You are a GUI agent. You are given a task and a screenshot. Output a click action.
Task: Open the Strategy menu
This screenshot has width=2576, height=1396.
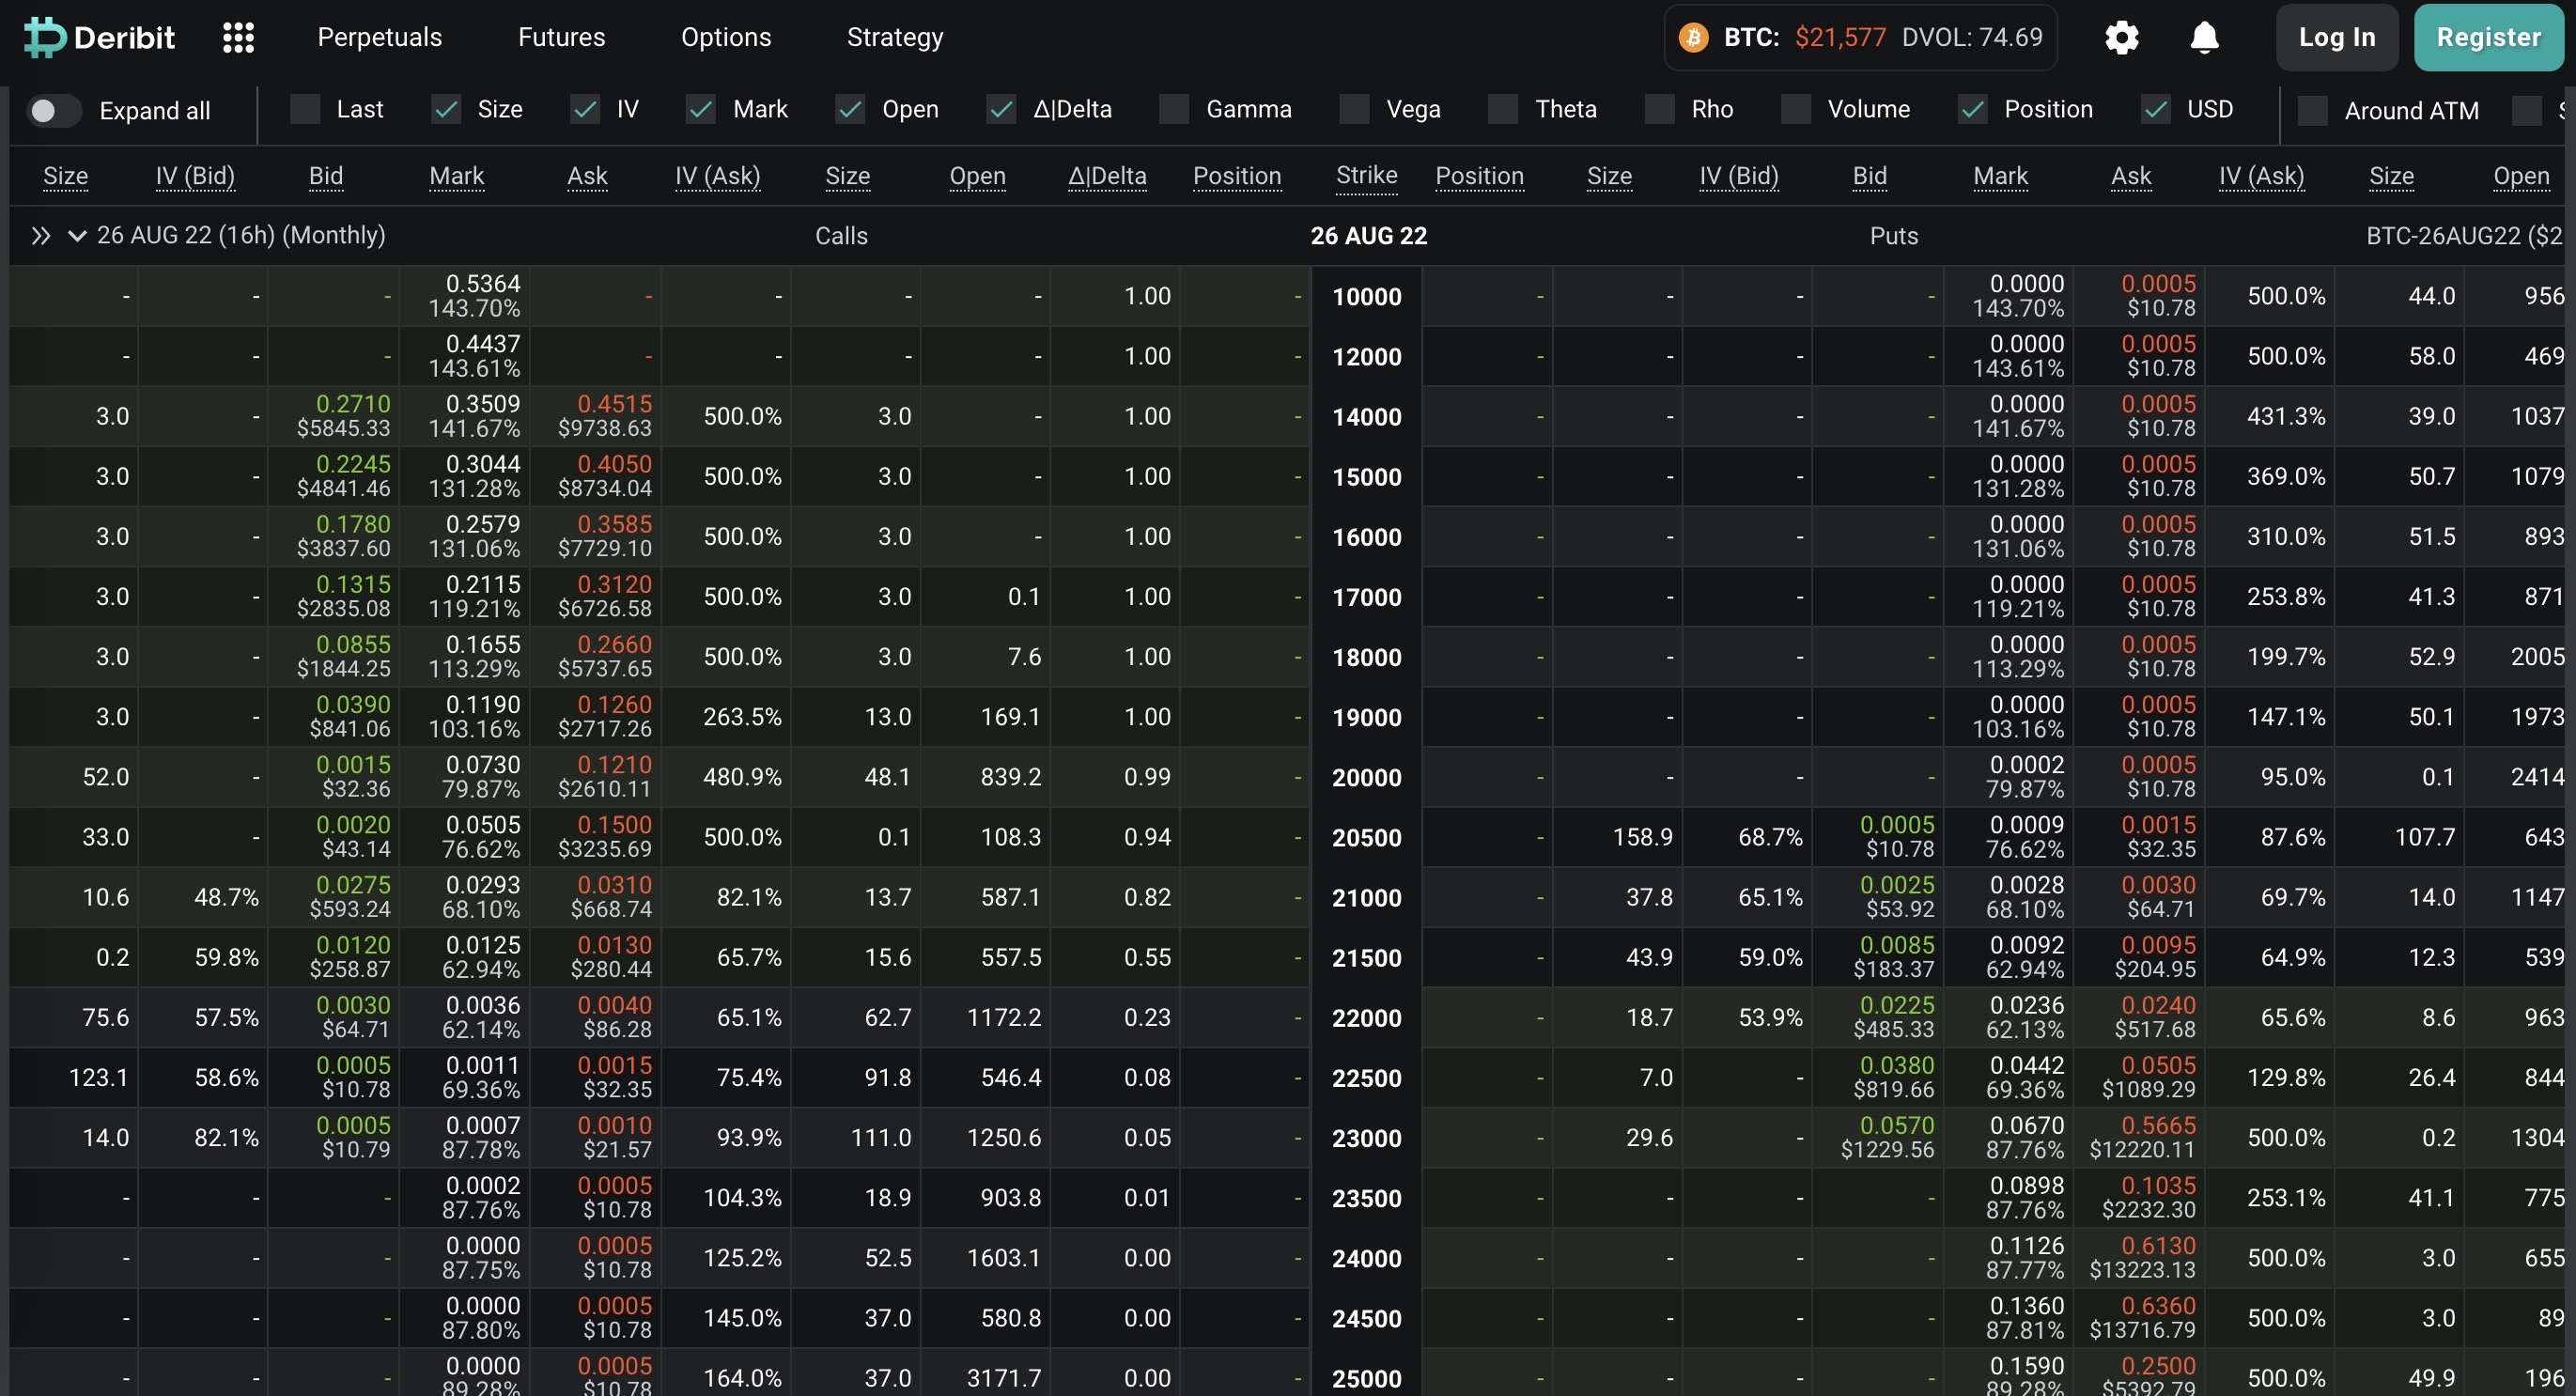point(895,37)
